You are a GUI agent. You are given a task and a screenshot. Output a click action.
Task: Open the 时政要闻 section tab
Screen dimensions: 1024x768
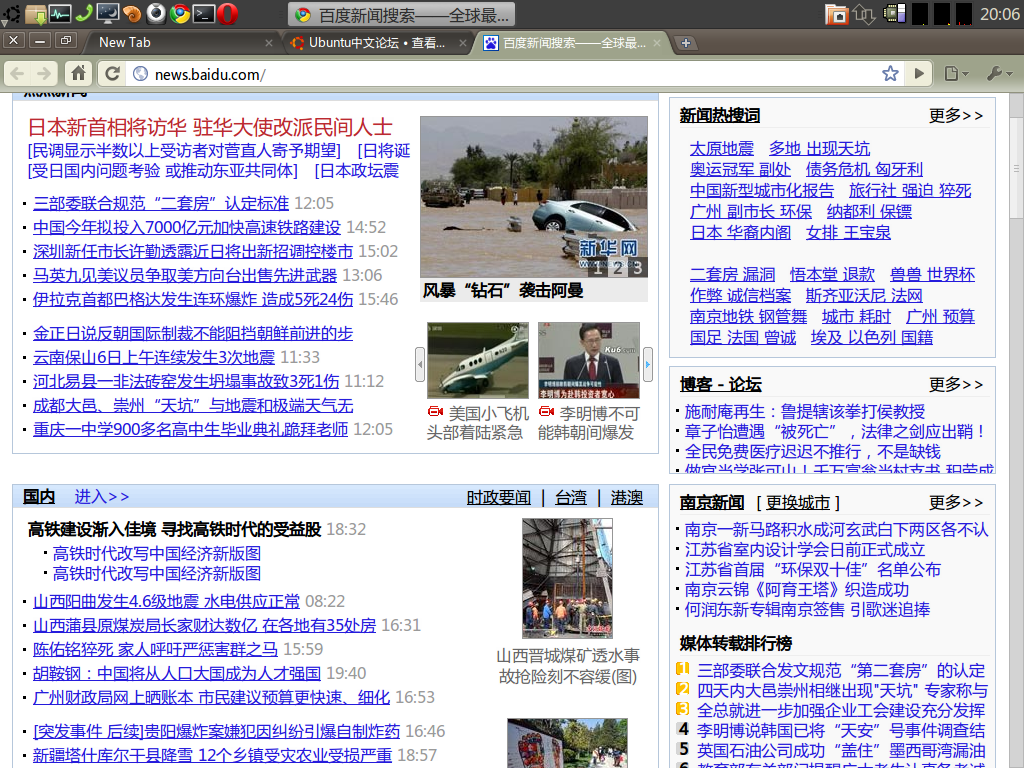[499, 498]
